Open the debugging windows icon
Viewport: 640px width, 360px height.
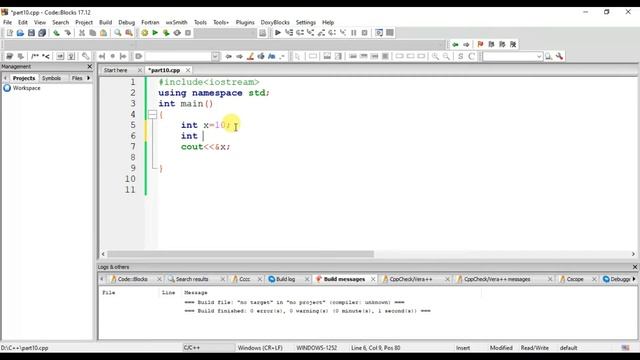pyautogui.click(x=379, y=33)
